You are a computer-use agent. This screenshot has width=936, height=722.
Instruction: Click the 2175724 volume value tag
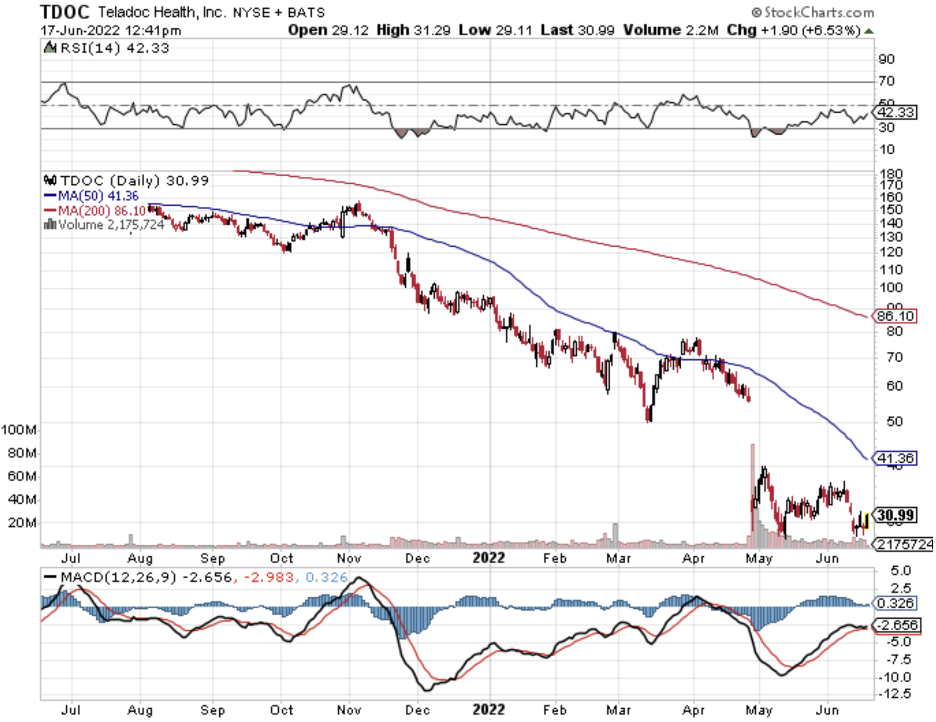pos(904,544)
